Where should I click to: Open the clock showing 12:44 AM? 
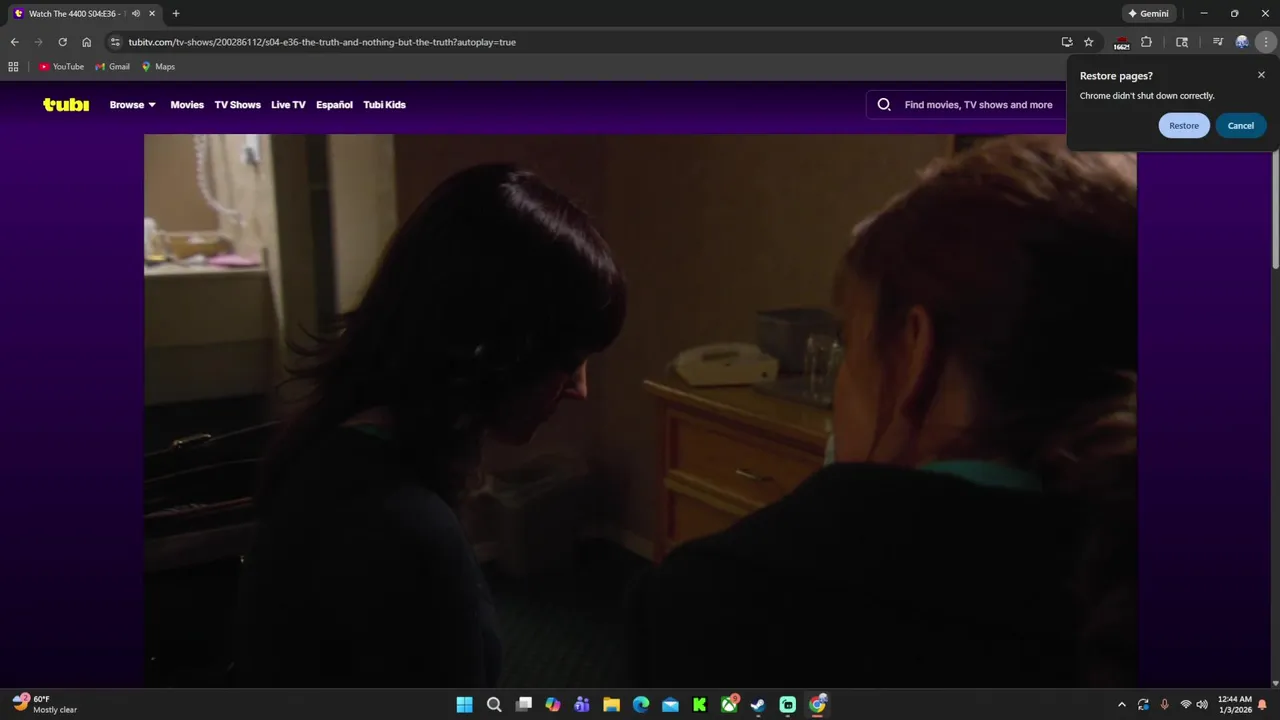[x=1235, y=704]
